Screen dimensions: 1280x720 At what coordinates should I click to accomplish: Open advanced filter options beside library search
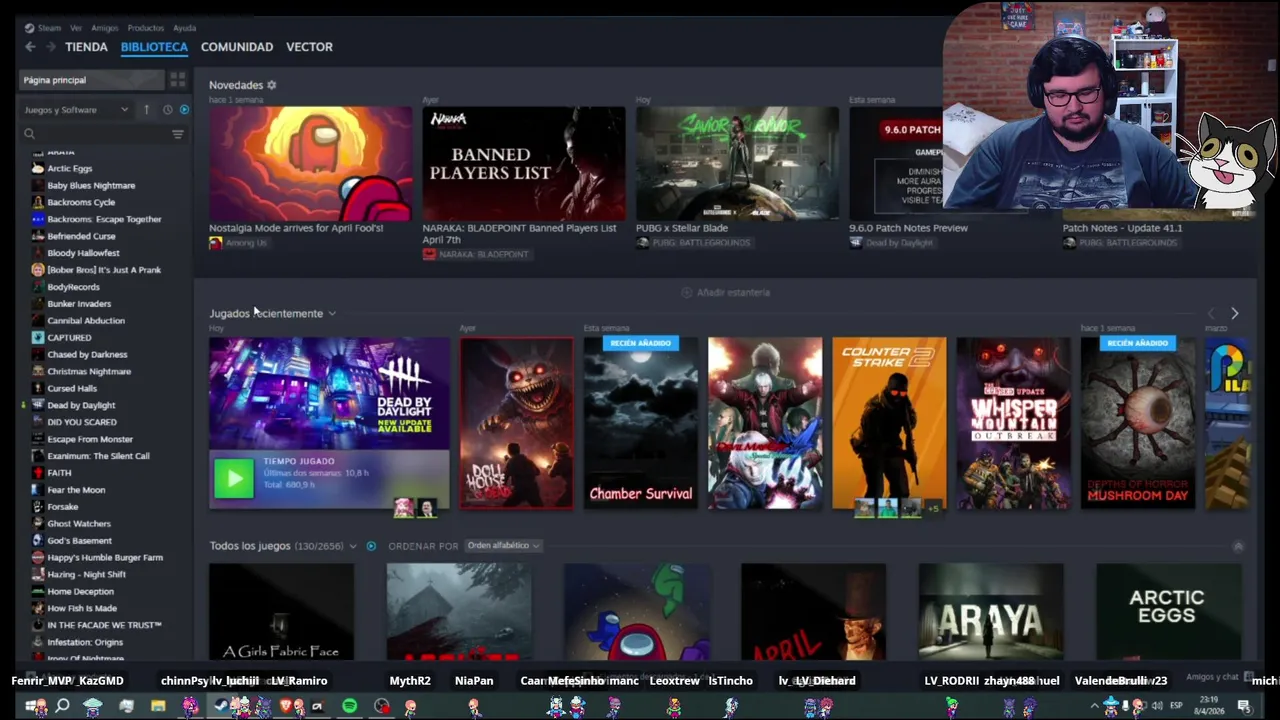pyautogui.click(x=178, y=134)
